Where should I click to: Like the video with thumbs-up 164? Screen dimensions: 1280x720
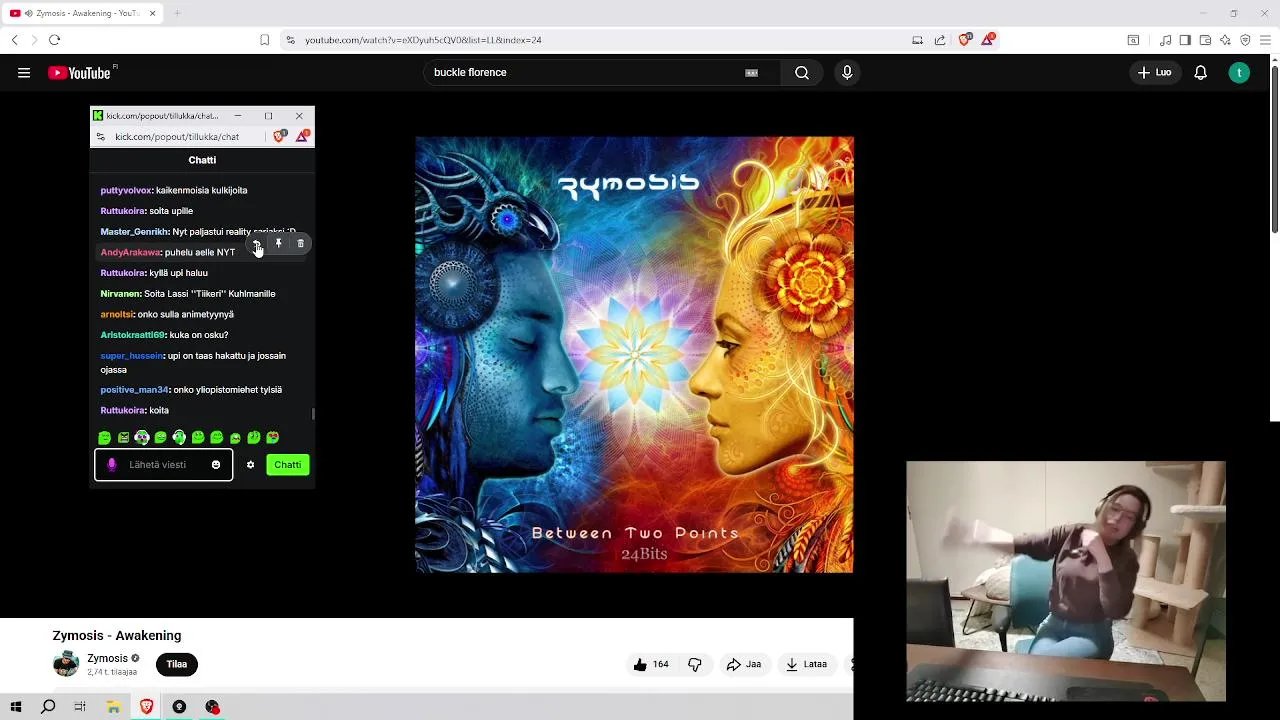click(651, 664)
